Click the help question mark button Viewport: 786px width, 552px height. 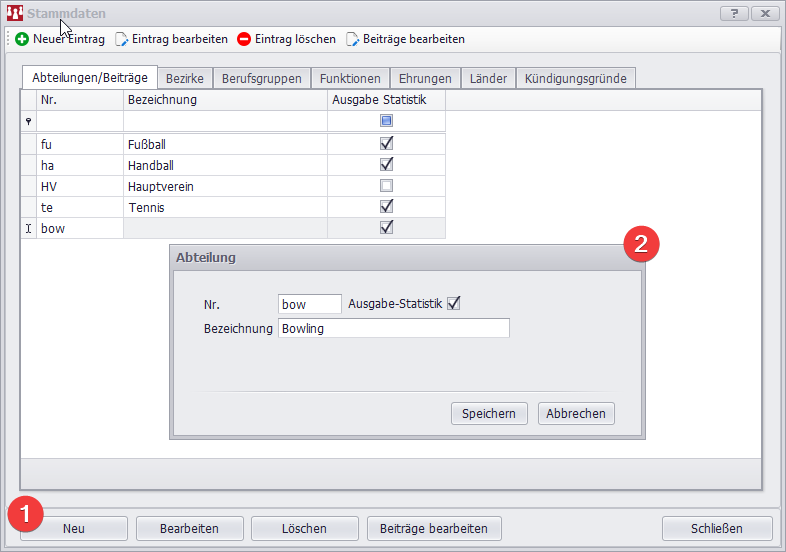click(734, 13)
